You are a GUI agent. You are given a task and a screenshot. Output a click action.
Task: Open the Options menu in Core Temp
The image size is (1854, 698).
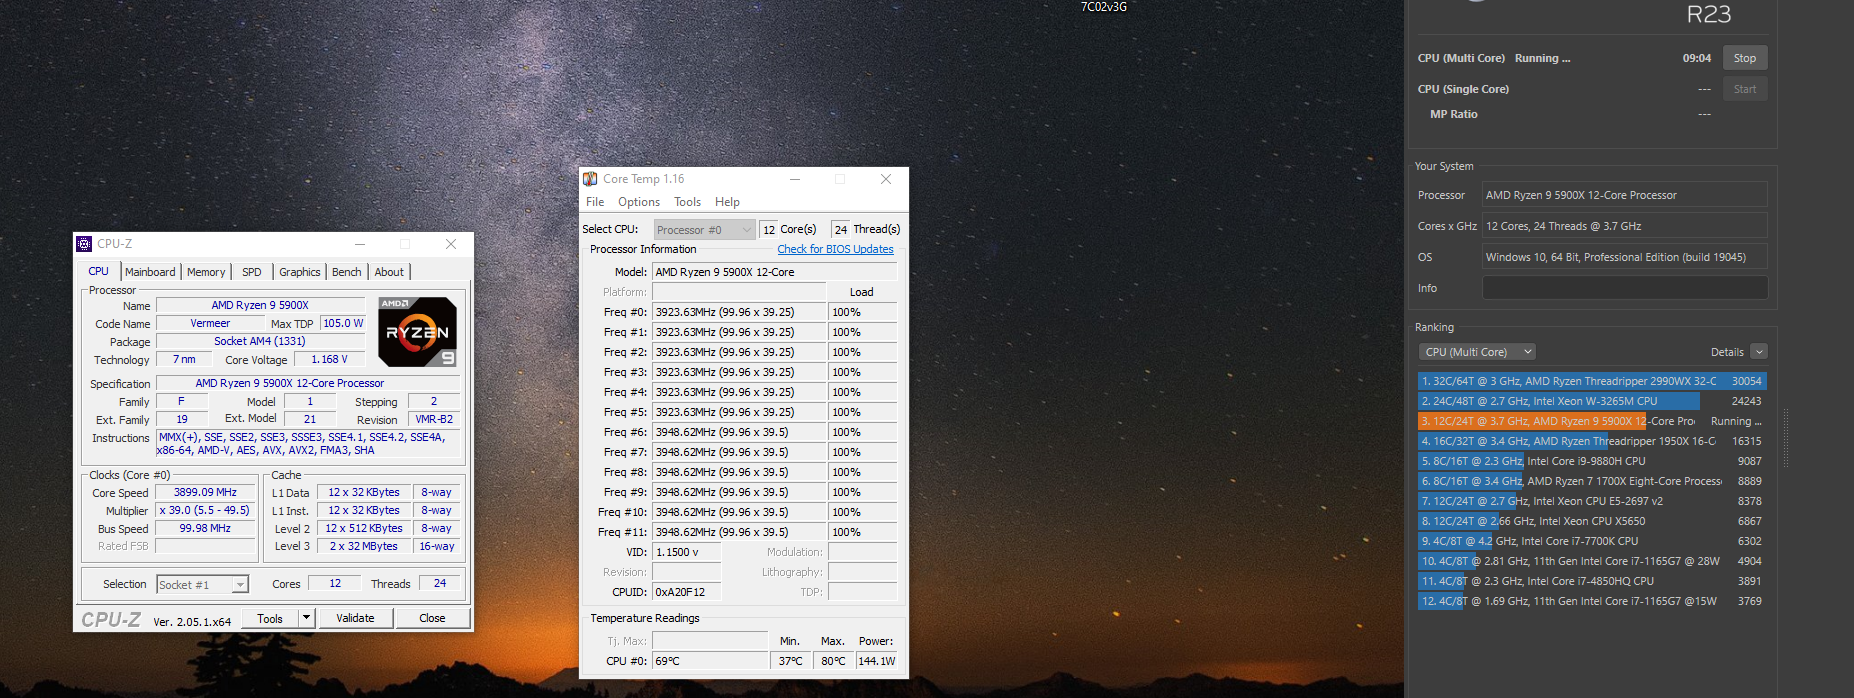click(639, 202)
